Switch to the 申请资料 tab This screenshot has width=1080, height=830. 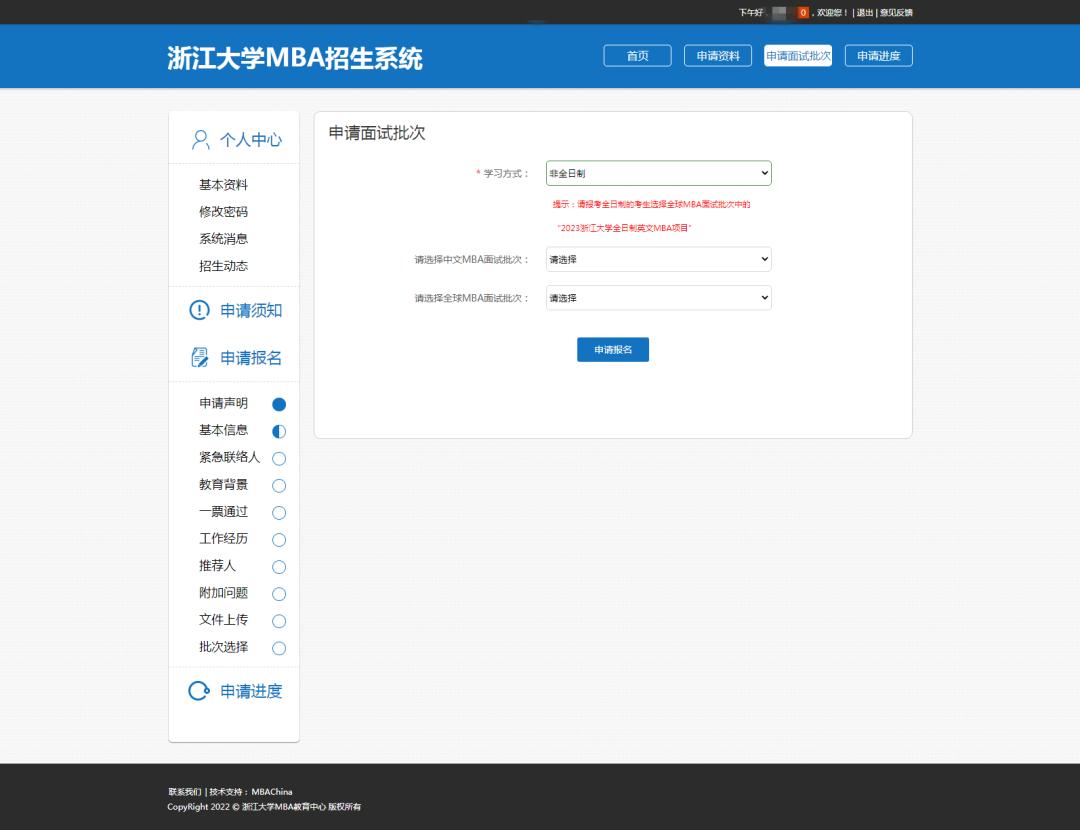pos(717,56)
